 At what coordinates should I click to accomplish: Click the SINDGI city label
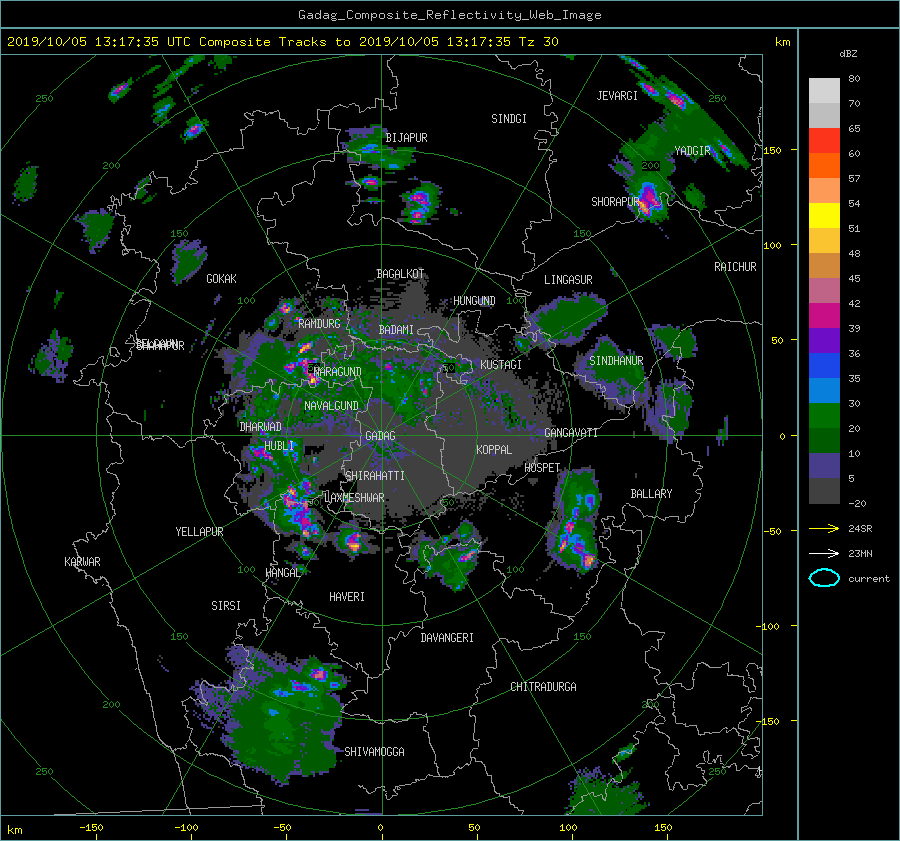click(509, 119)
